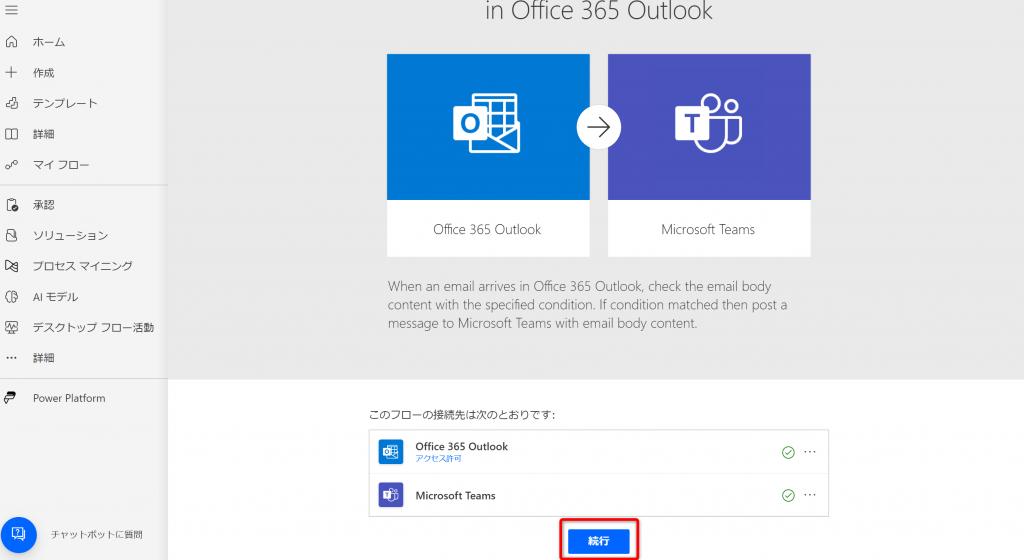Open Power Platform in the sidebar
Viewport: 1024px width, 560px height.
tap(69, 398)
